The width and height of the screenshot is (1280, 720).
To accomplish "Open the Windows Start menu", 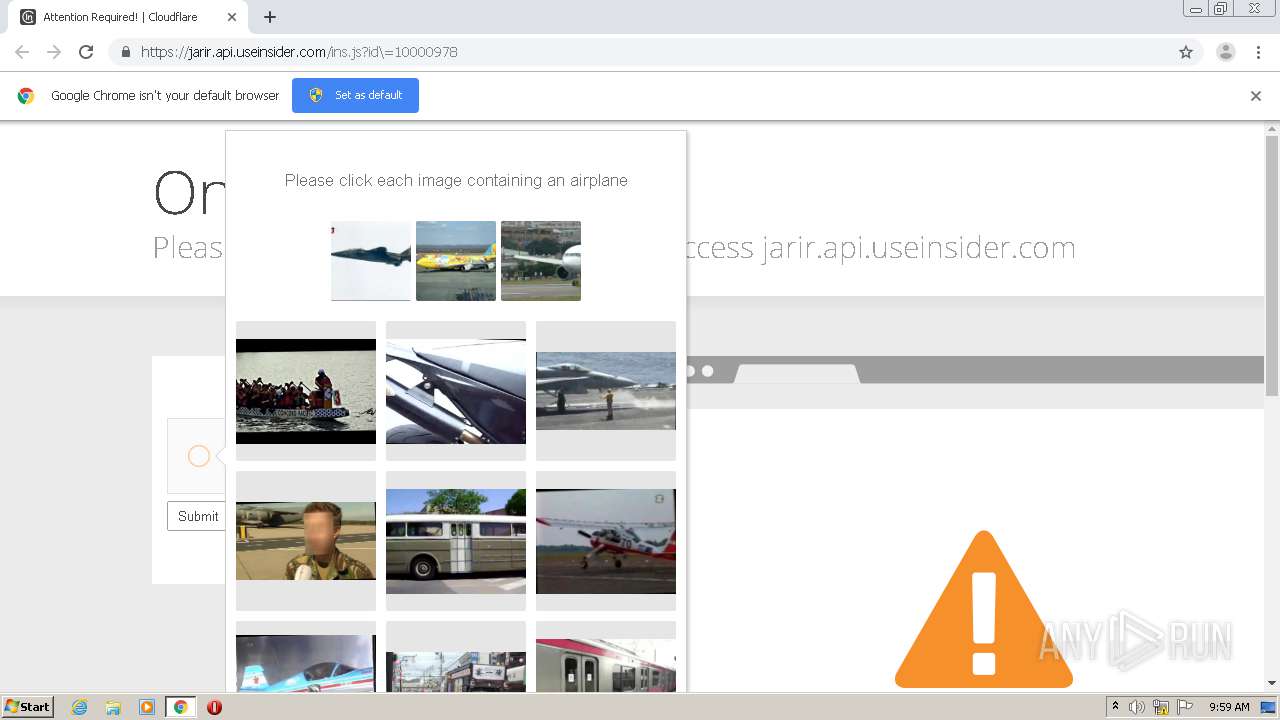I will click(x=28, y=706).
